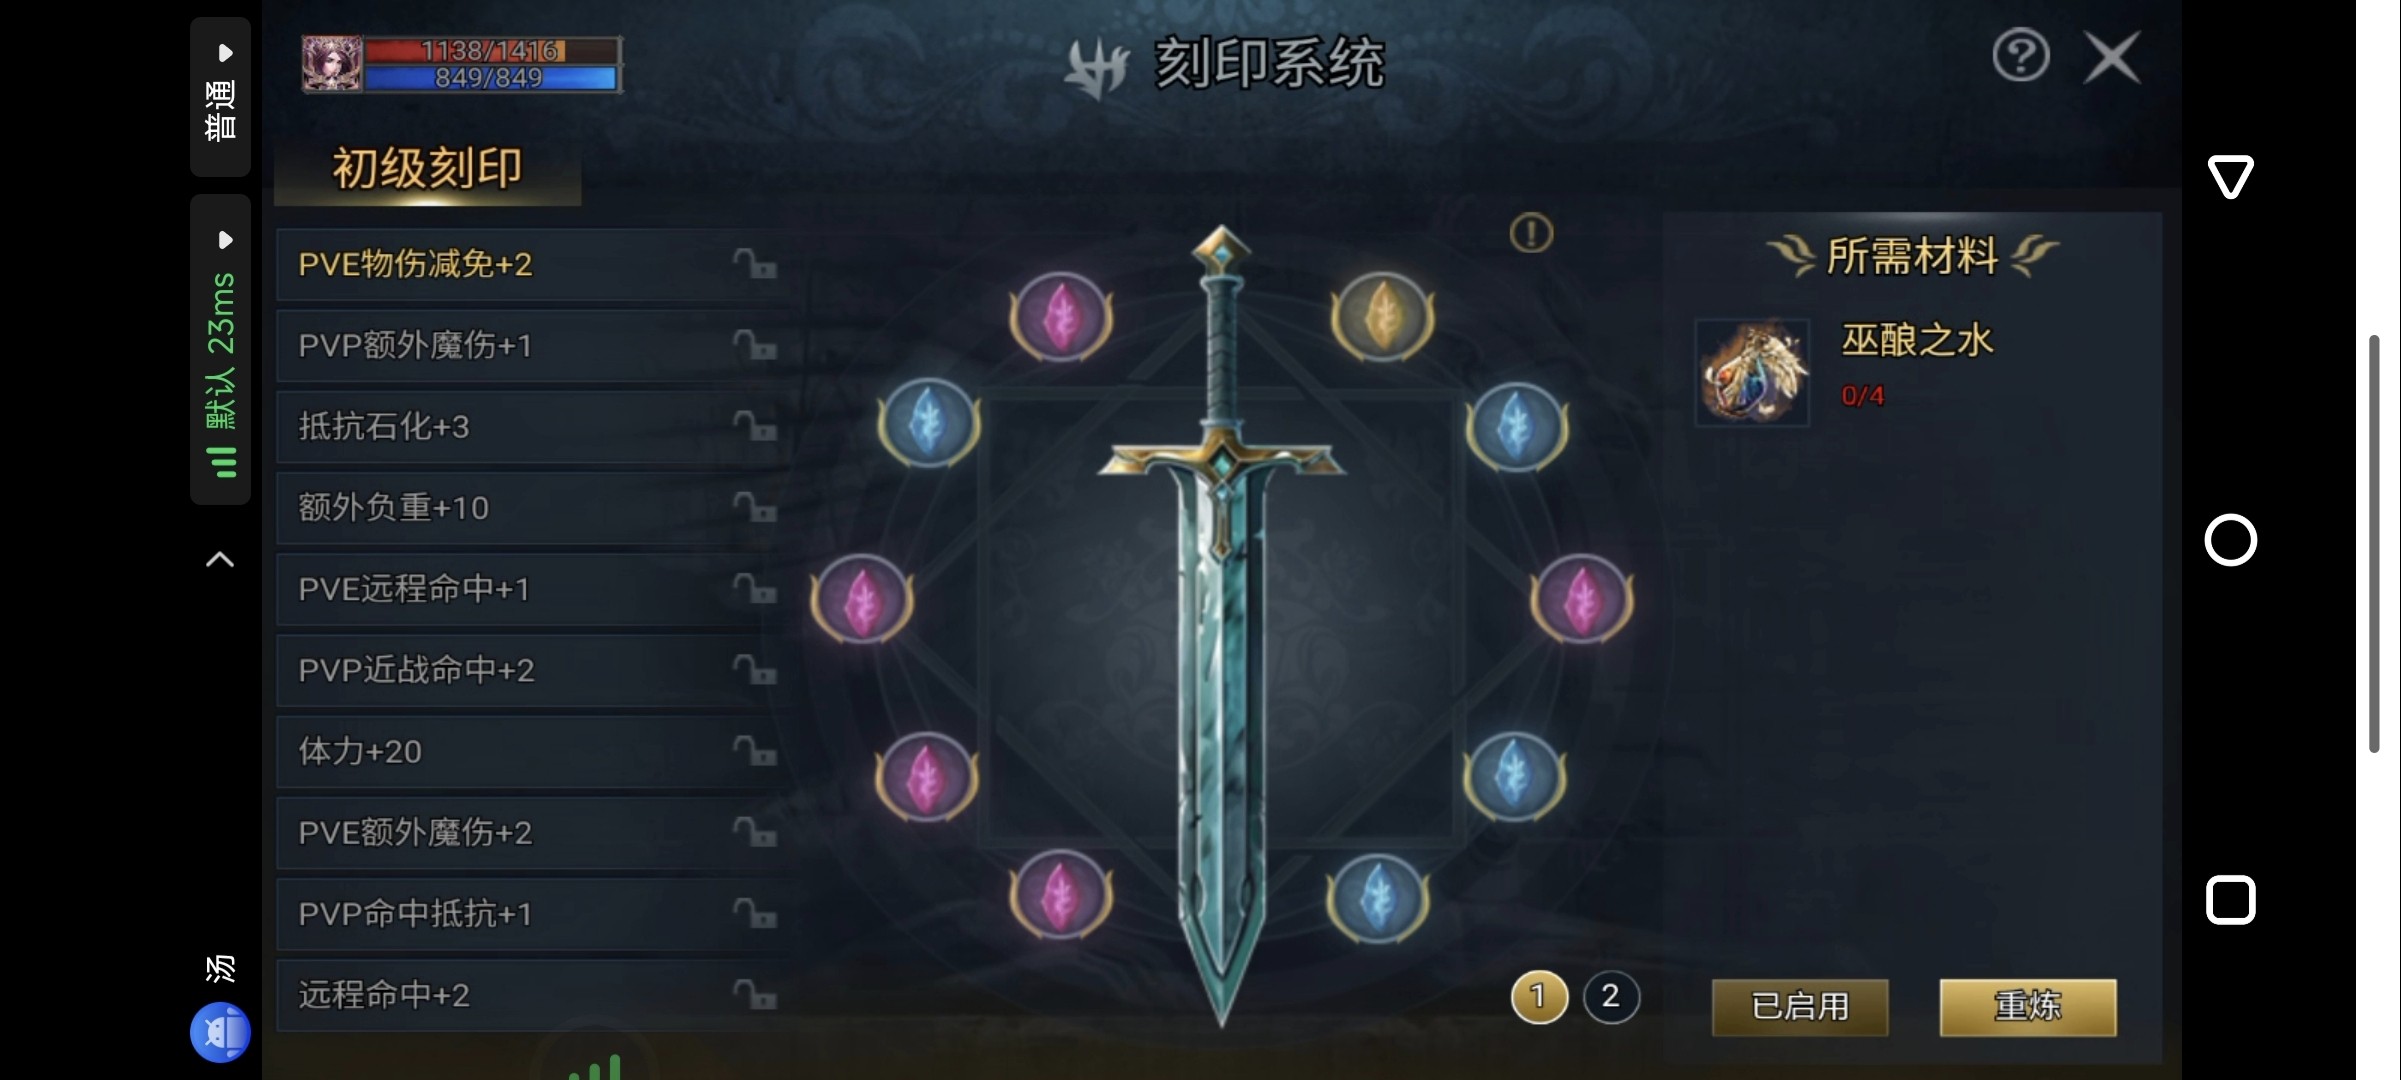Select the 巫酿之水 material thumbnail
This screenshot has width=2401, height=1080.
coord(1752,372)
